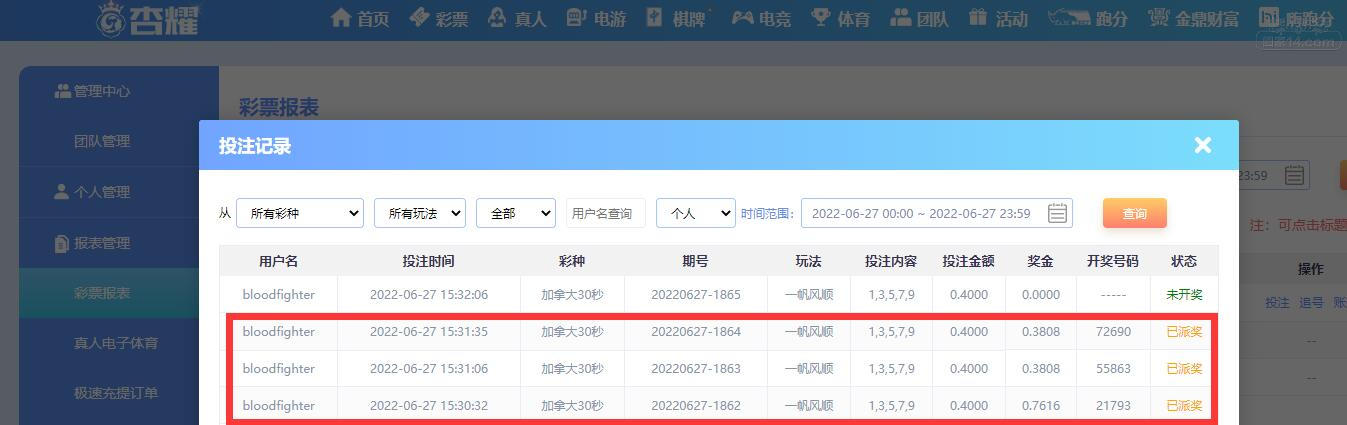1347x425 pixels.
Task: Open the 彩票 lottery menu
Action: click(x=438, y=18)
